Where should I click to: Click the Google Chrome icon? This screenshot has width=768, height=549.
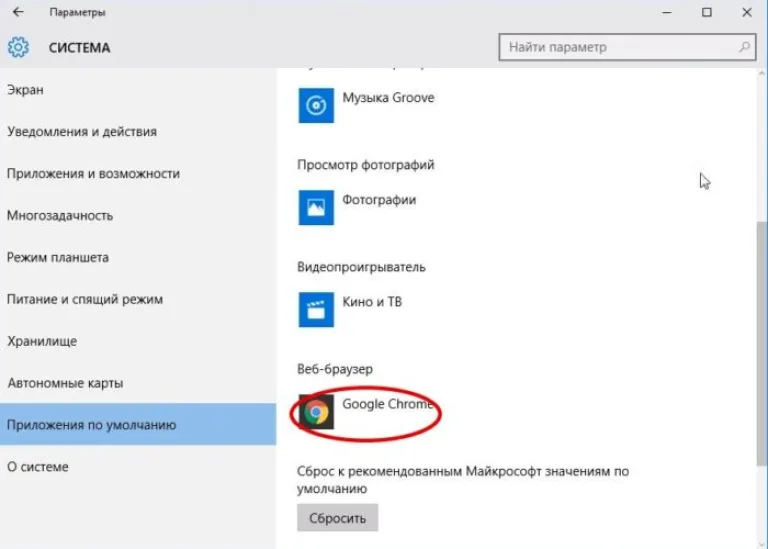(316, 412)
